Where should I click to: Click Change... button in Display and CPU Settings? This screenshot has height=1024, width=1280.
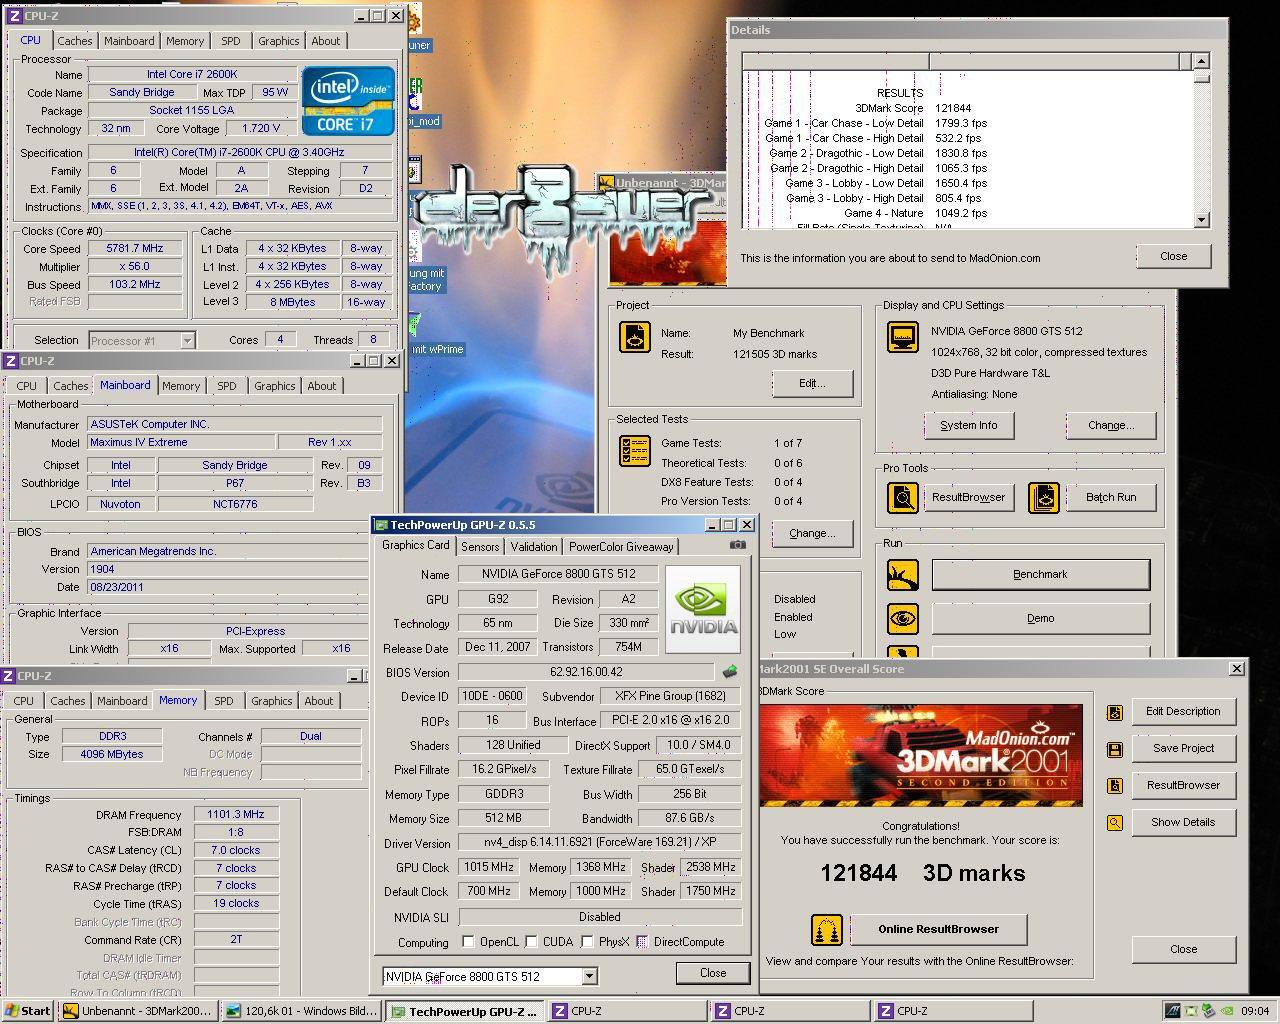[x=1111, y=425]
